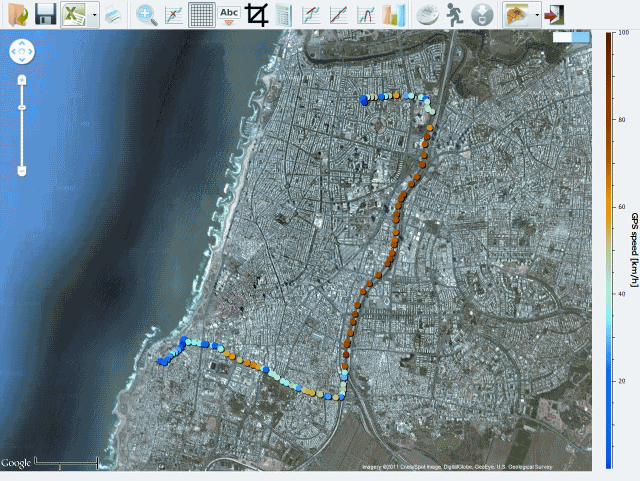
Task: Click the map view button
Action: point(517,15)
